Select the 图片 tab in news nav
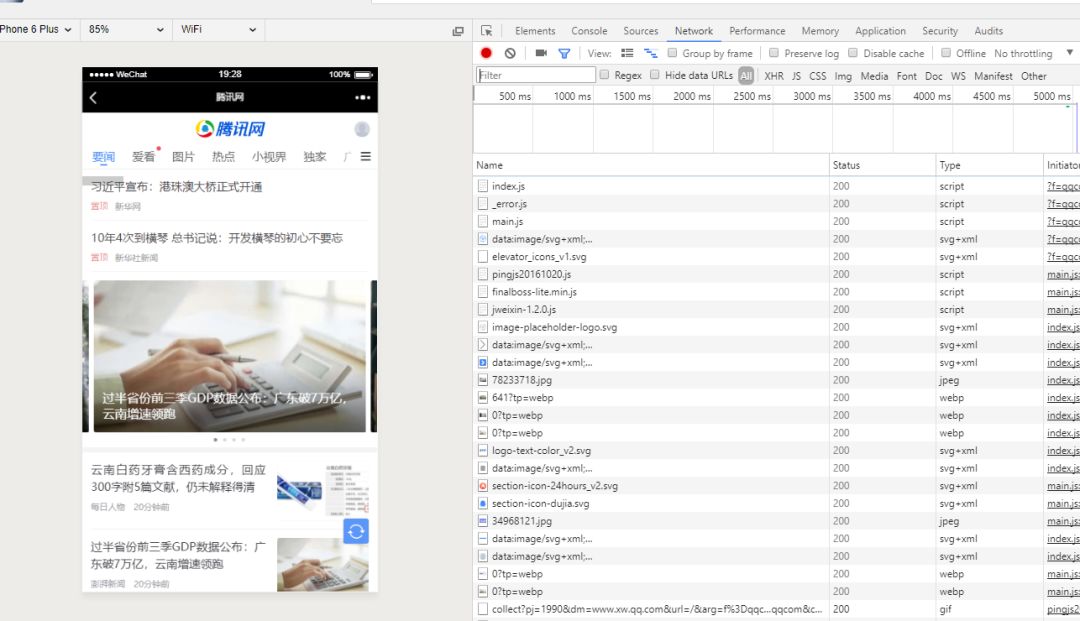 (183, 156)
